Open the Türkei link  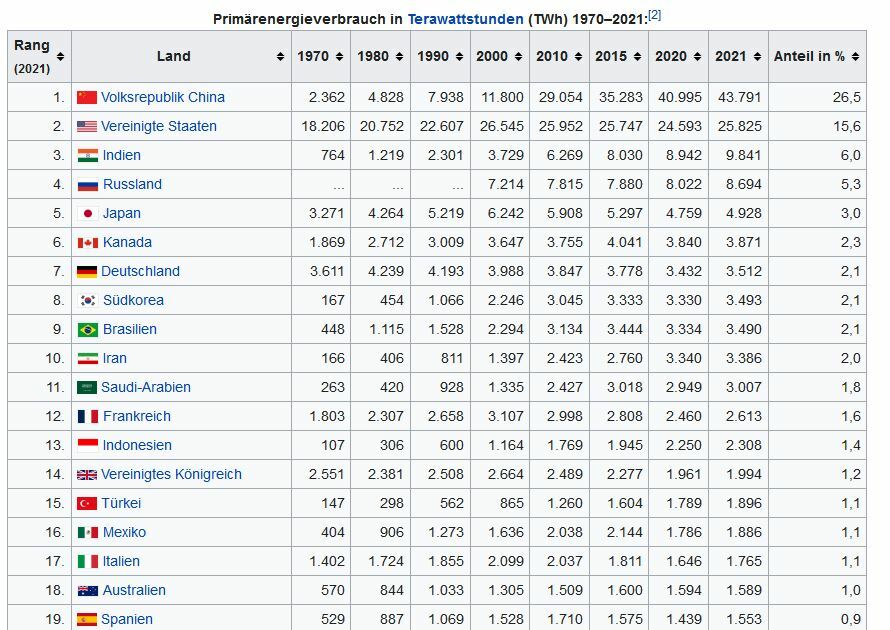click(x=121, y=503)
